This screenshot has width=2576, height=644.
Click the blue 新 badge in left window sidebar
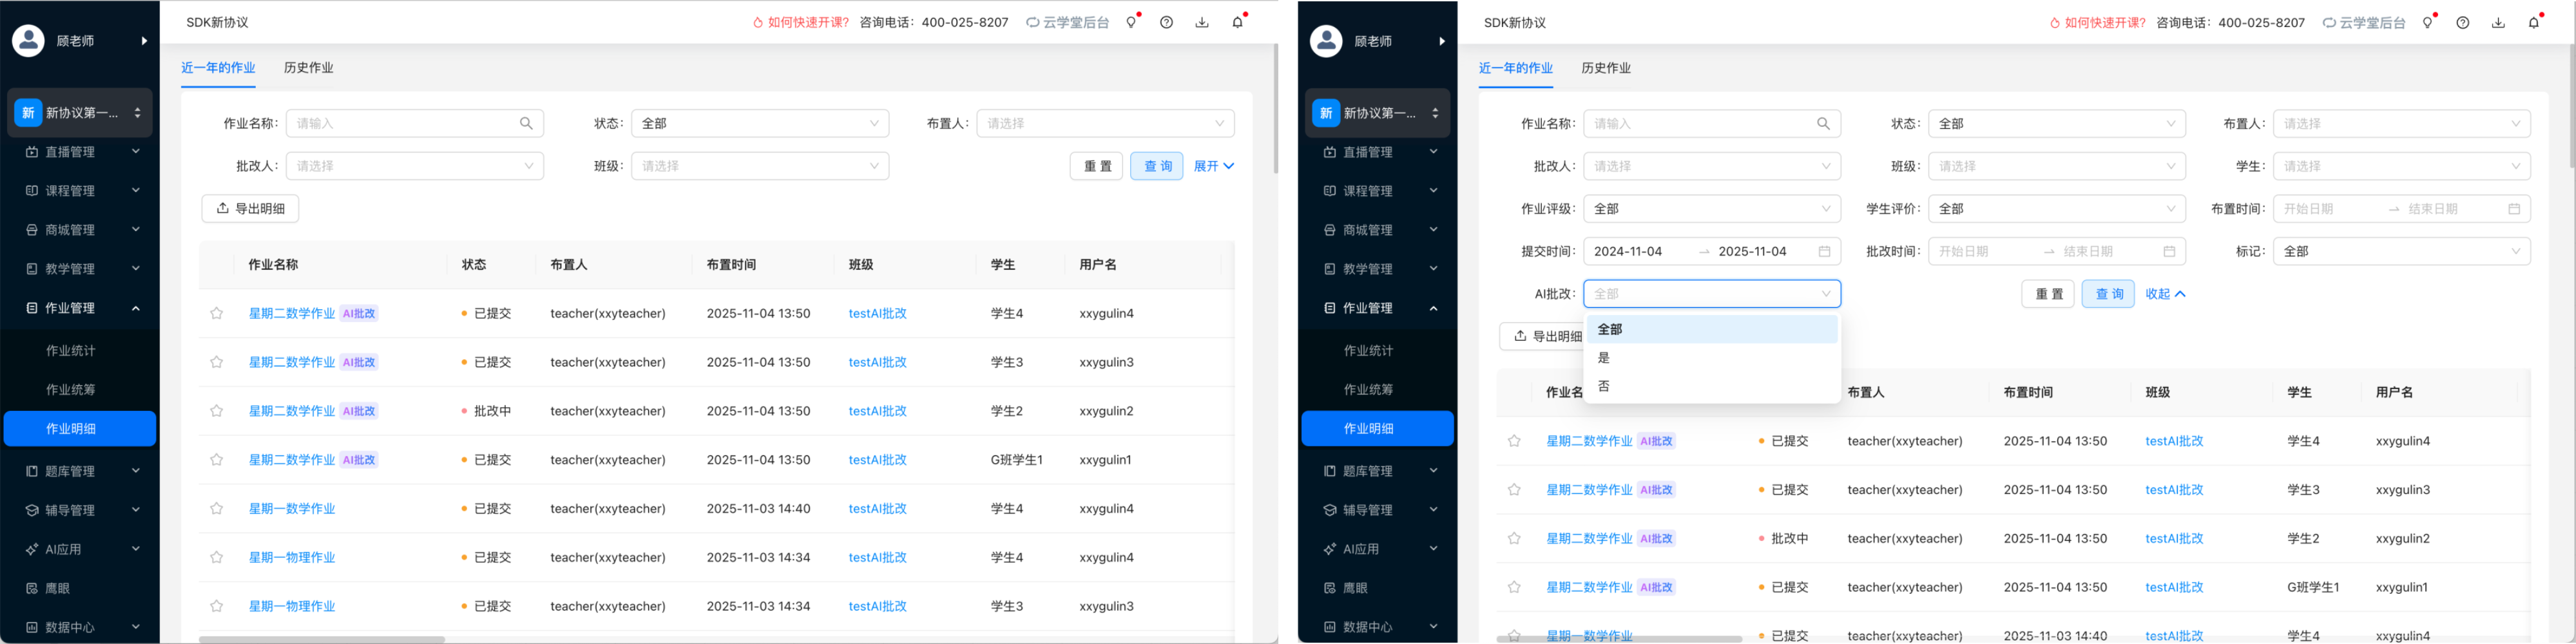(x=28, y=113)
